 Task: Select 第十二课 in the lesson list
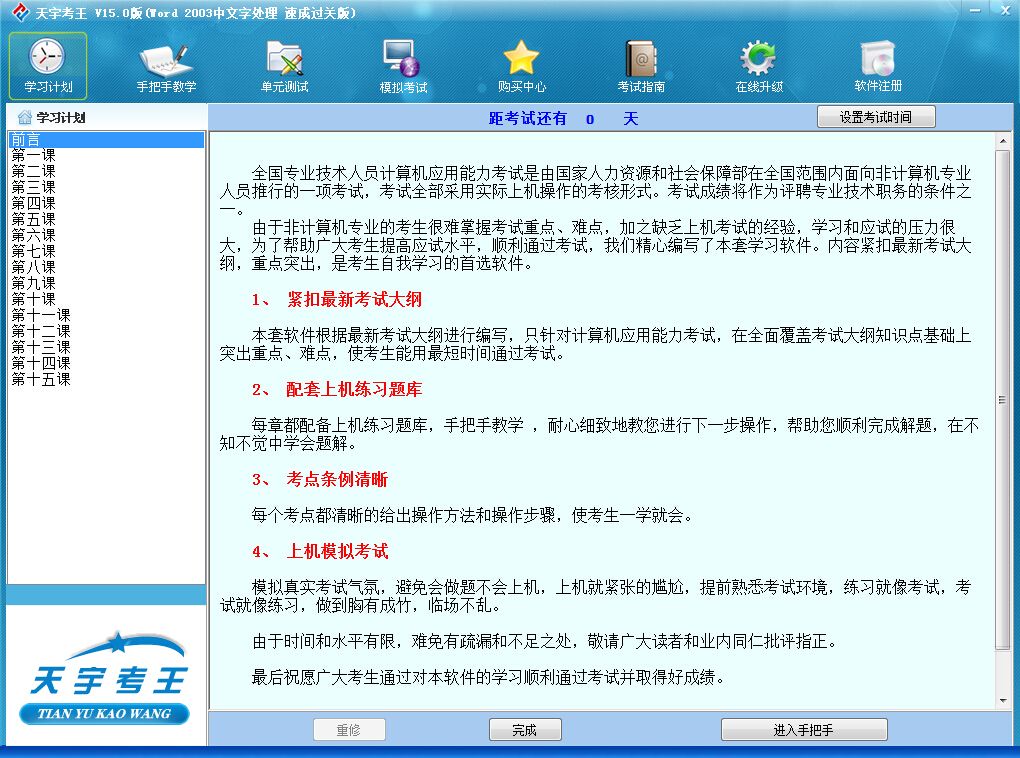[106, 331]
